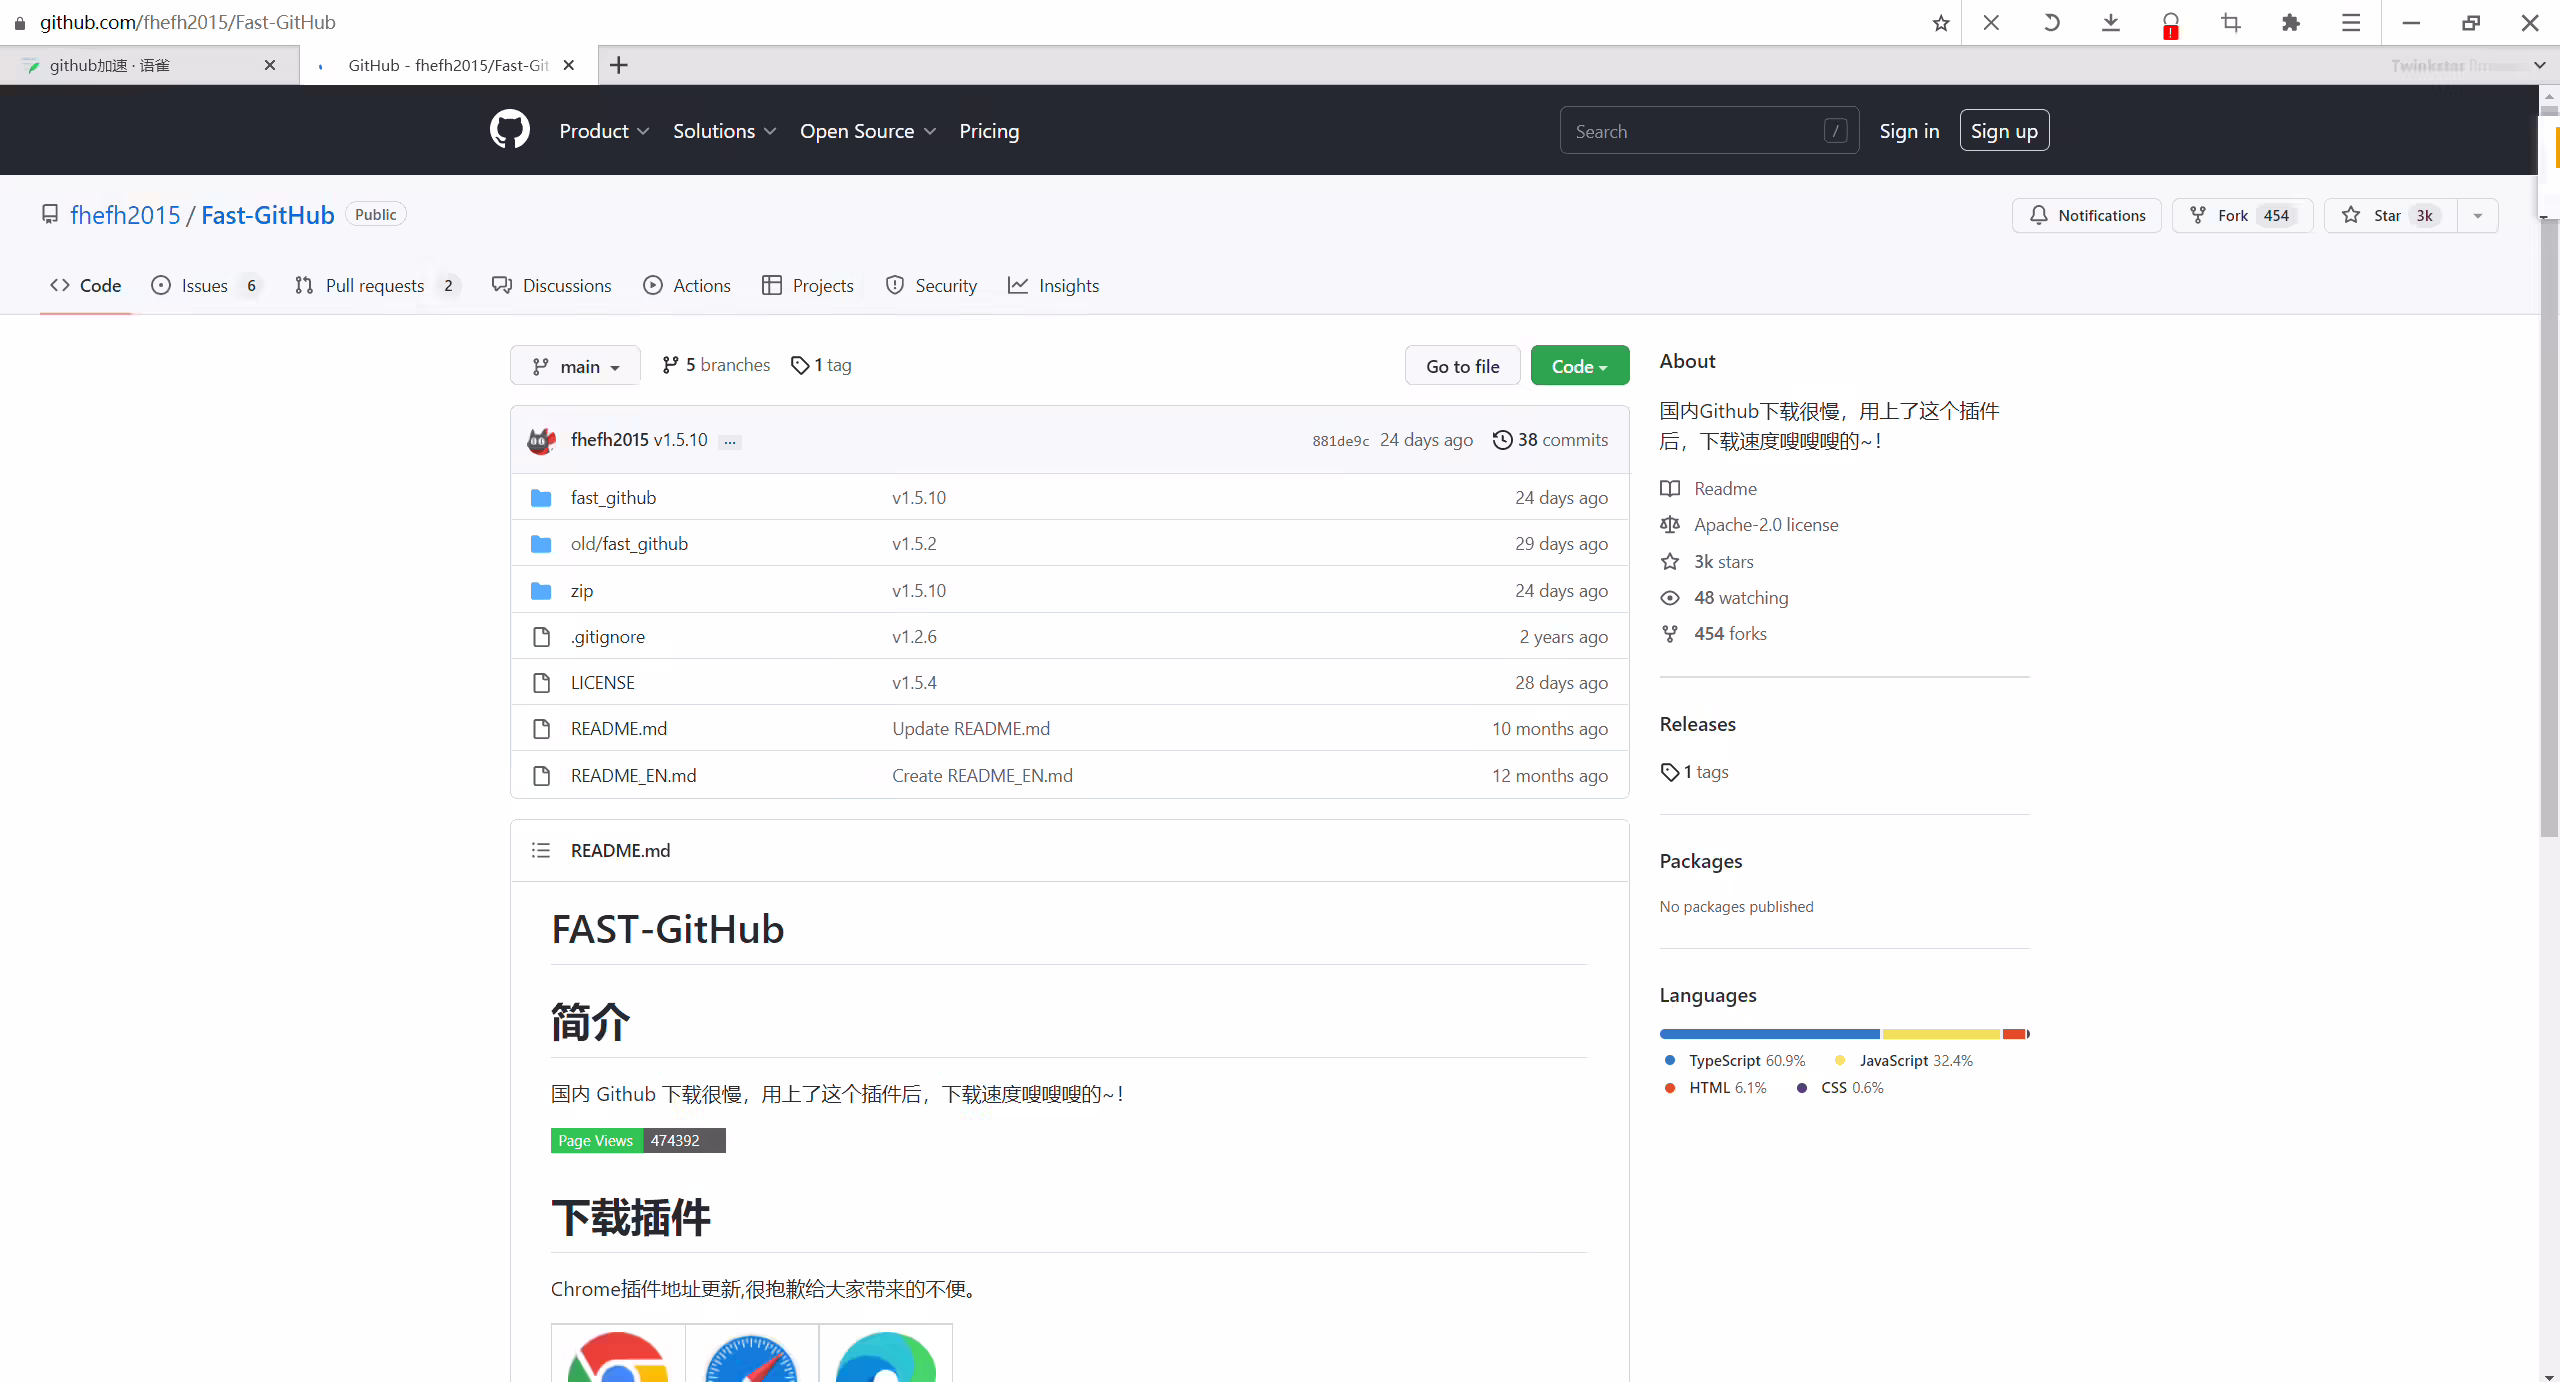Viewport: 2560px width, 1382px height.
Task: Open the GitHub logo home link
Action: tap(510, 130)
